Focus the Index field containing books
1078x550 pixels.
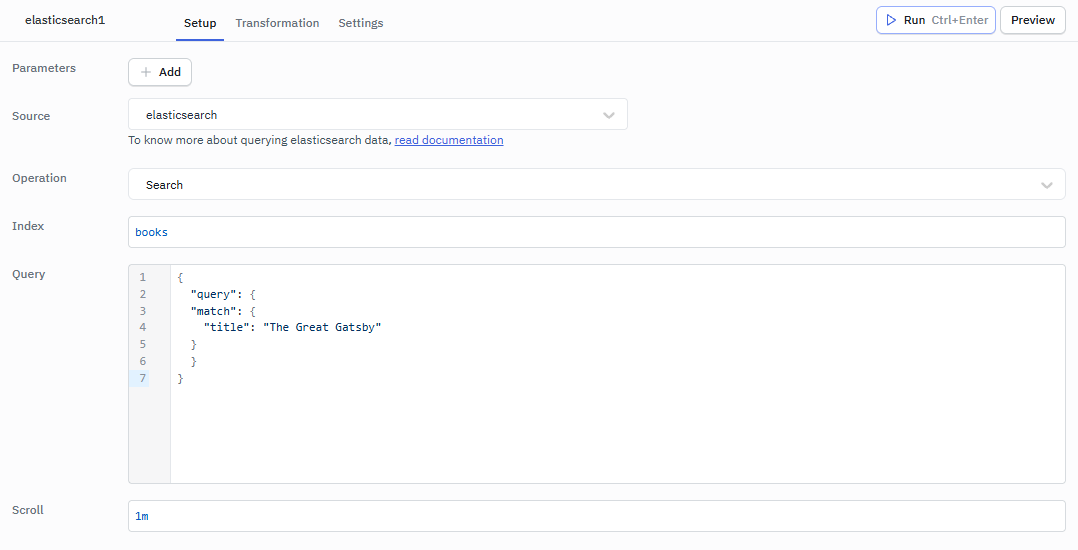[x=596, y=232]
